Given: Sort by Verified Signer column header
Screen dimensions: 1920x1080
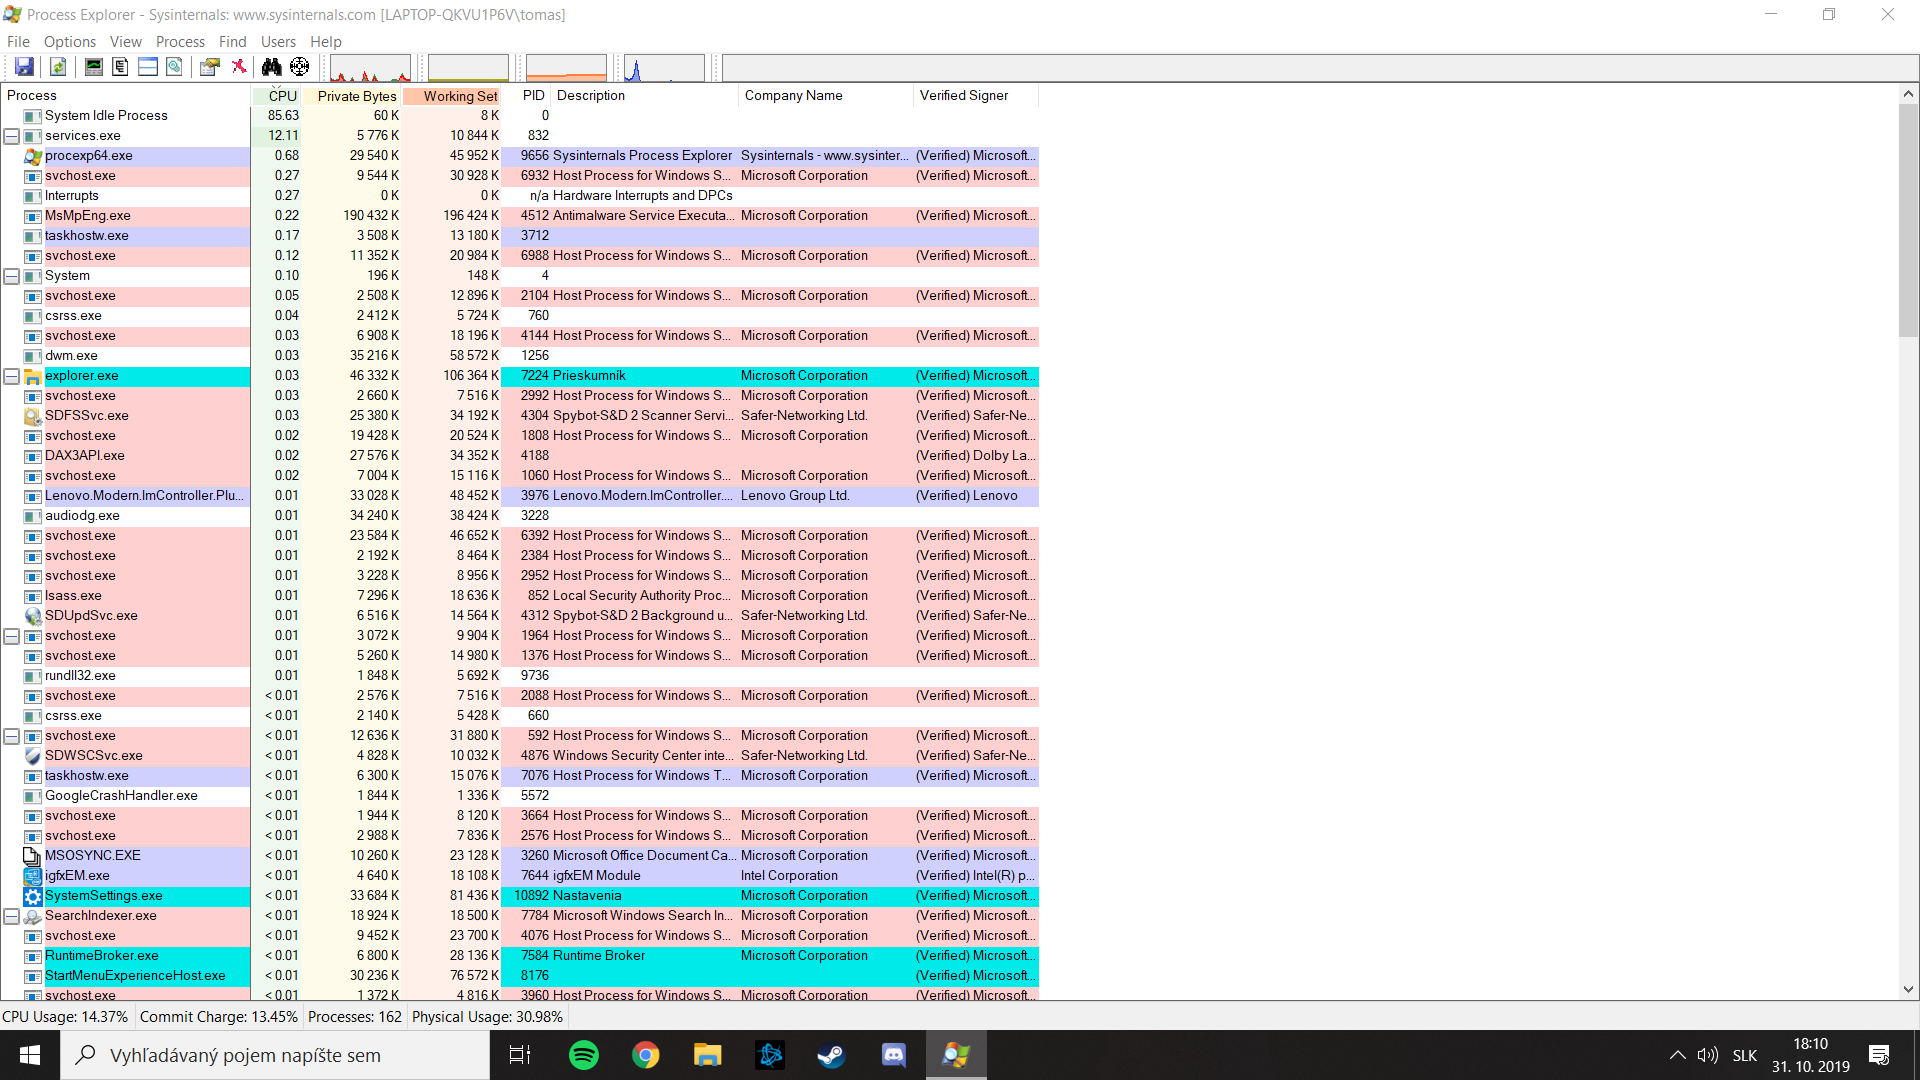Looking at the screenshot, I should (976, 96).
